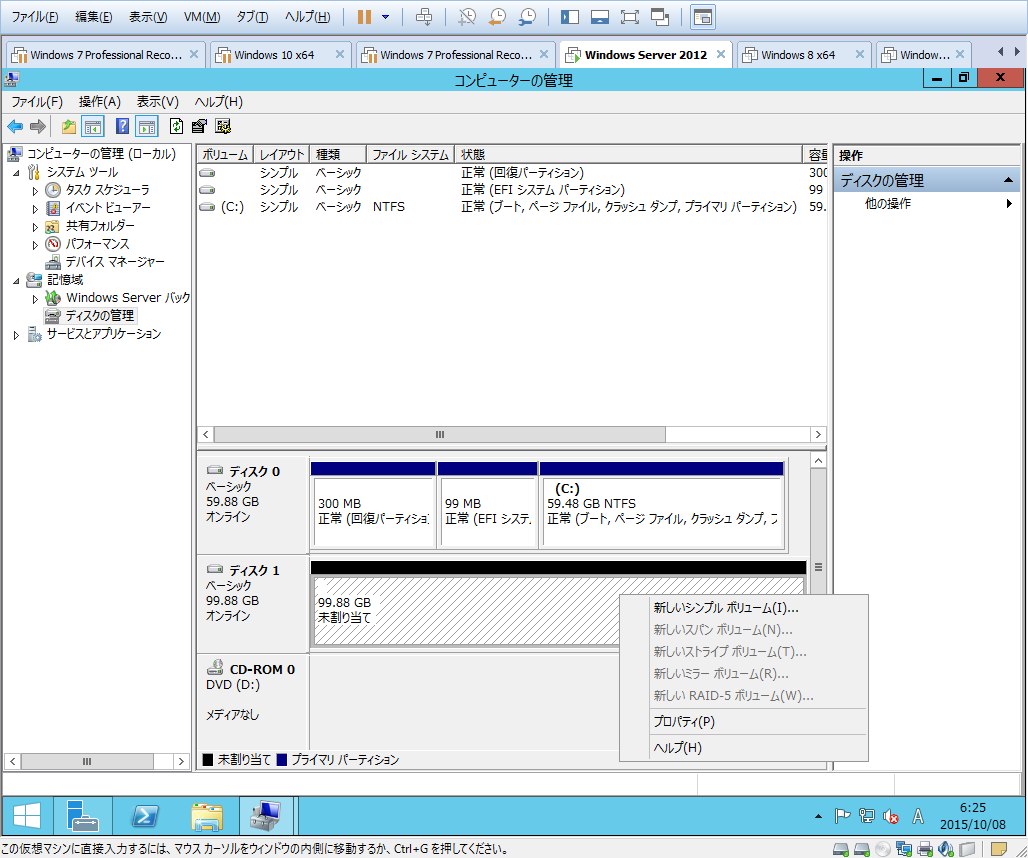The height and width of the screenshot is (858, 1028).
Task: Expand the イベント ビューアー node
Action: pyautogui.click(x=35, y=209)
